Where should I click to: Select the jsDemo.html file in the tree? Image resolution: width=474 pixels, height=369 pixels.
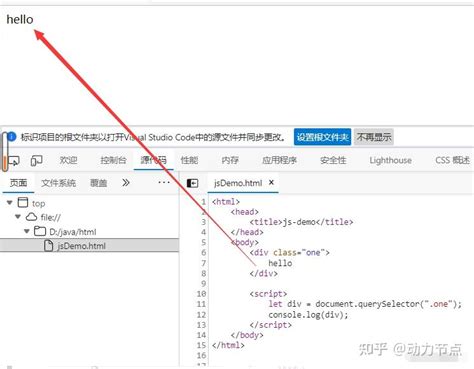[x=89, y=246]
